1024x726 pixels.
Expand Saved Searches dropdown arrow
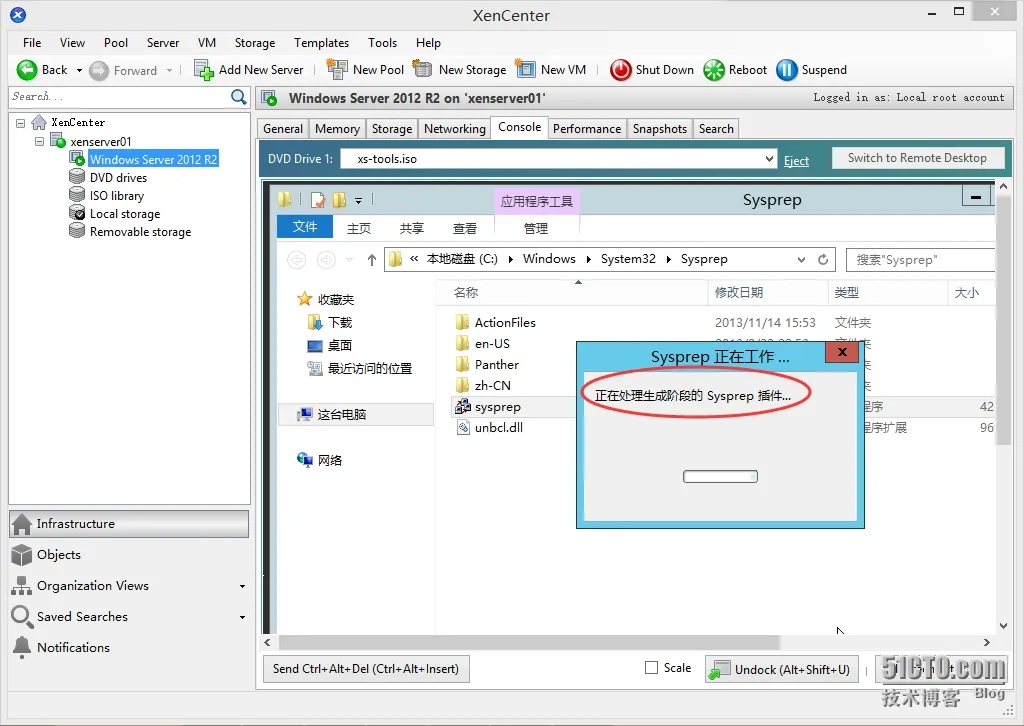pyautogui.click(x=242, y=617)
